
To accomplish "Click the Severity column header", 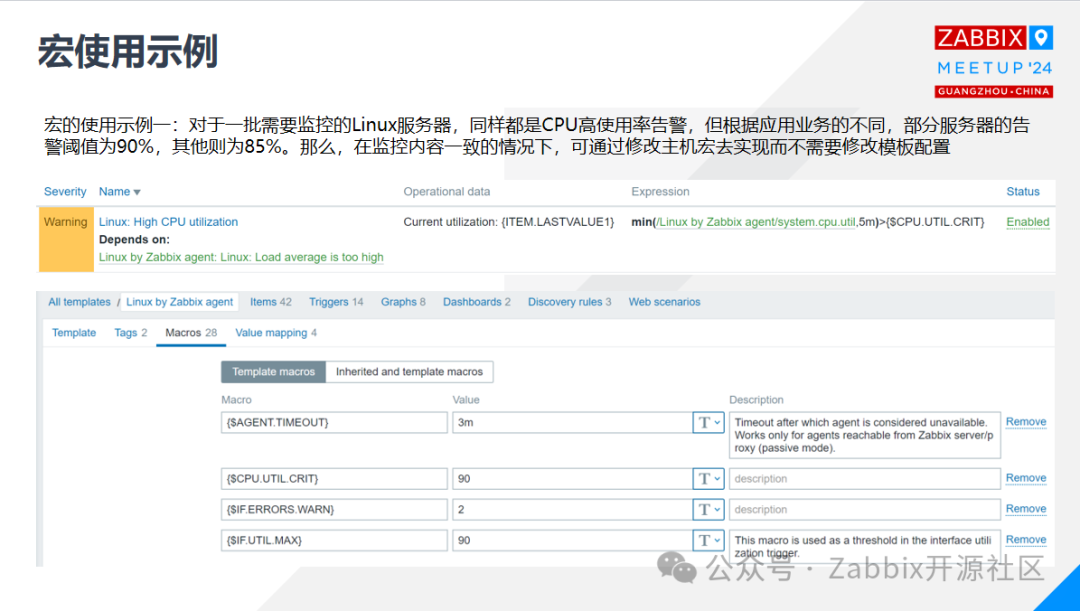I will click(65, 191).
